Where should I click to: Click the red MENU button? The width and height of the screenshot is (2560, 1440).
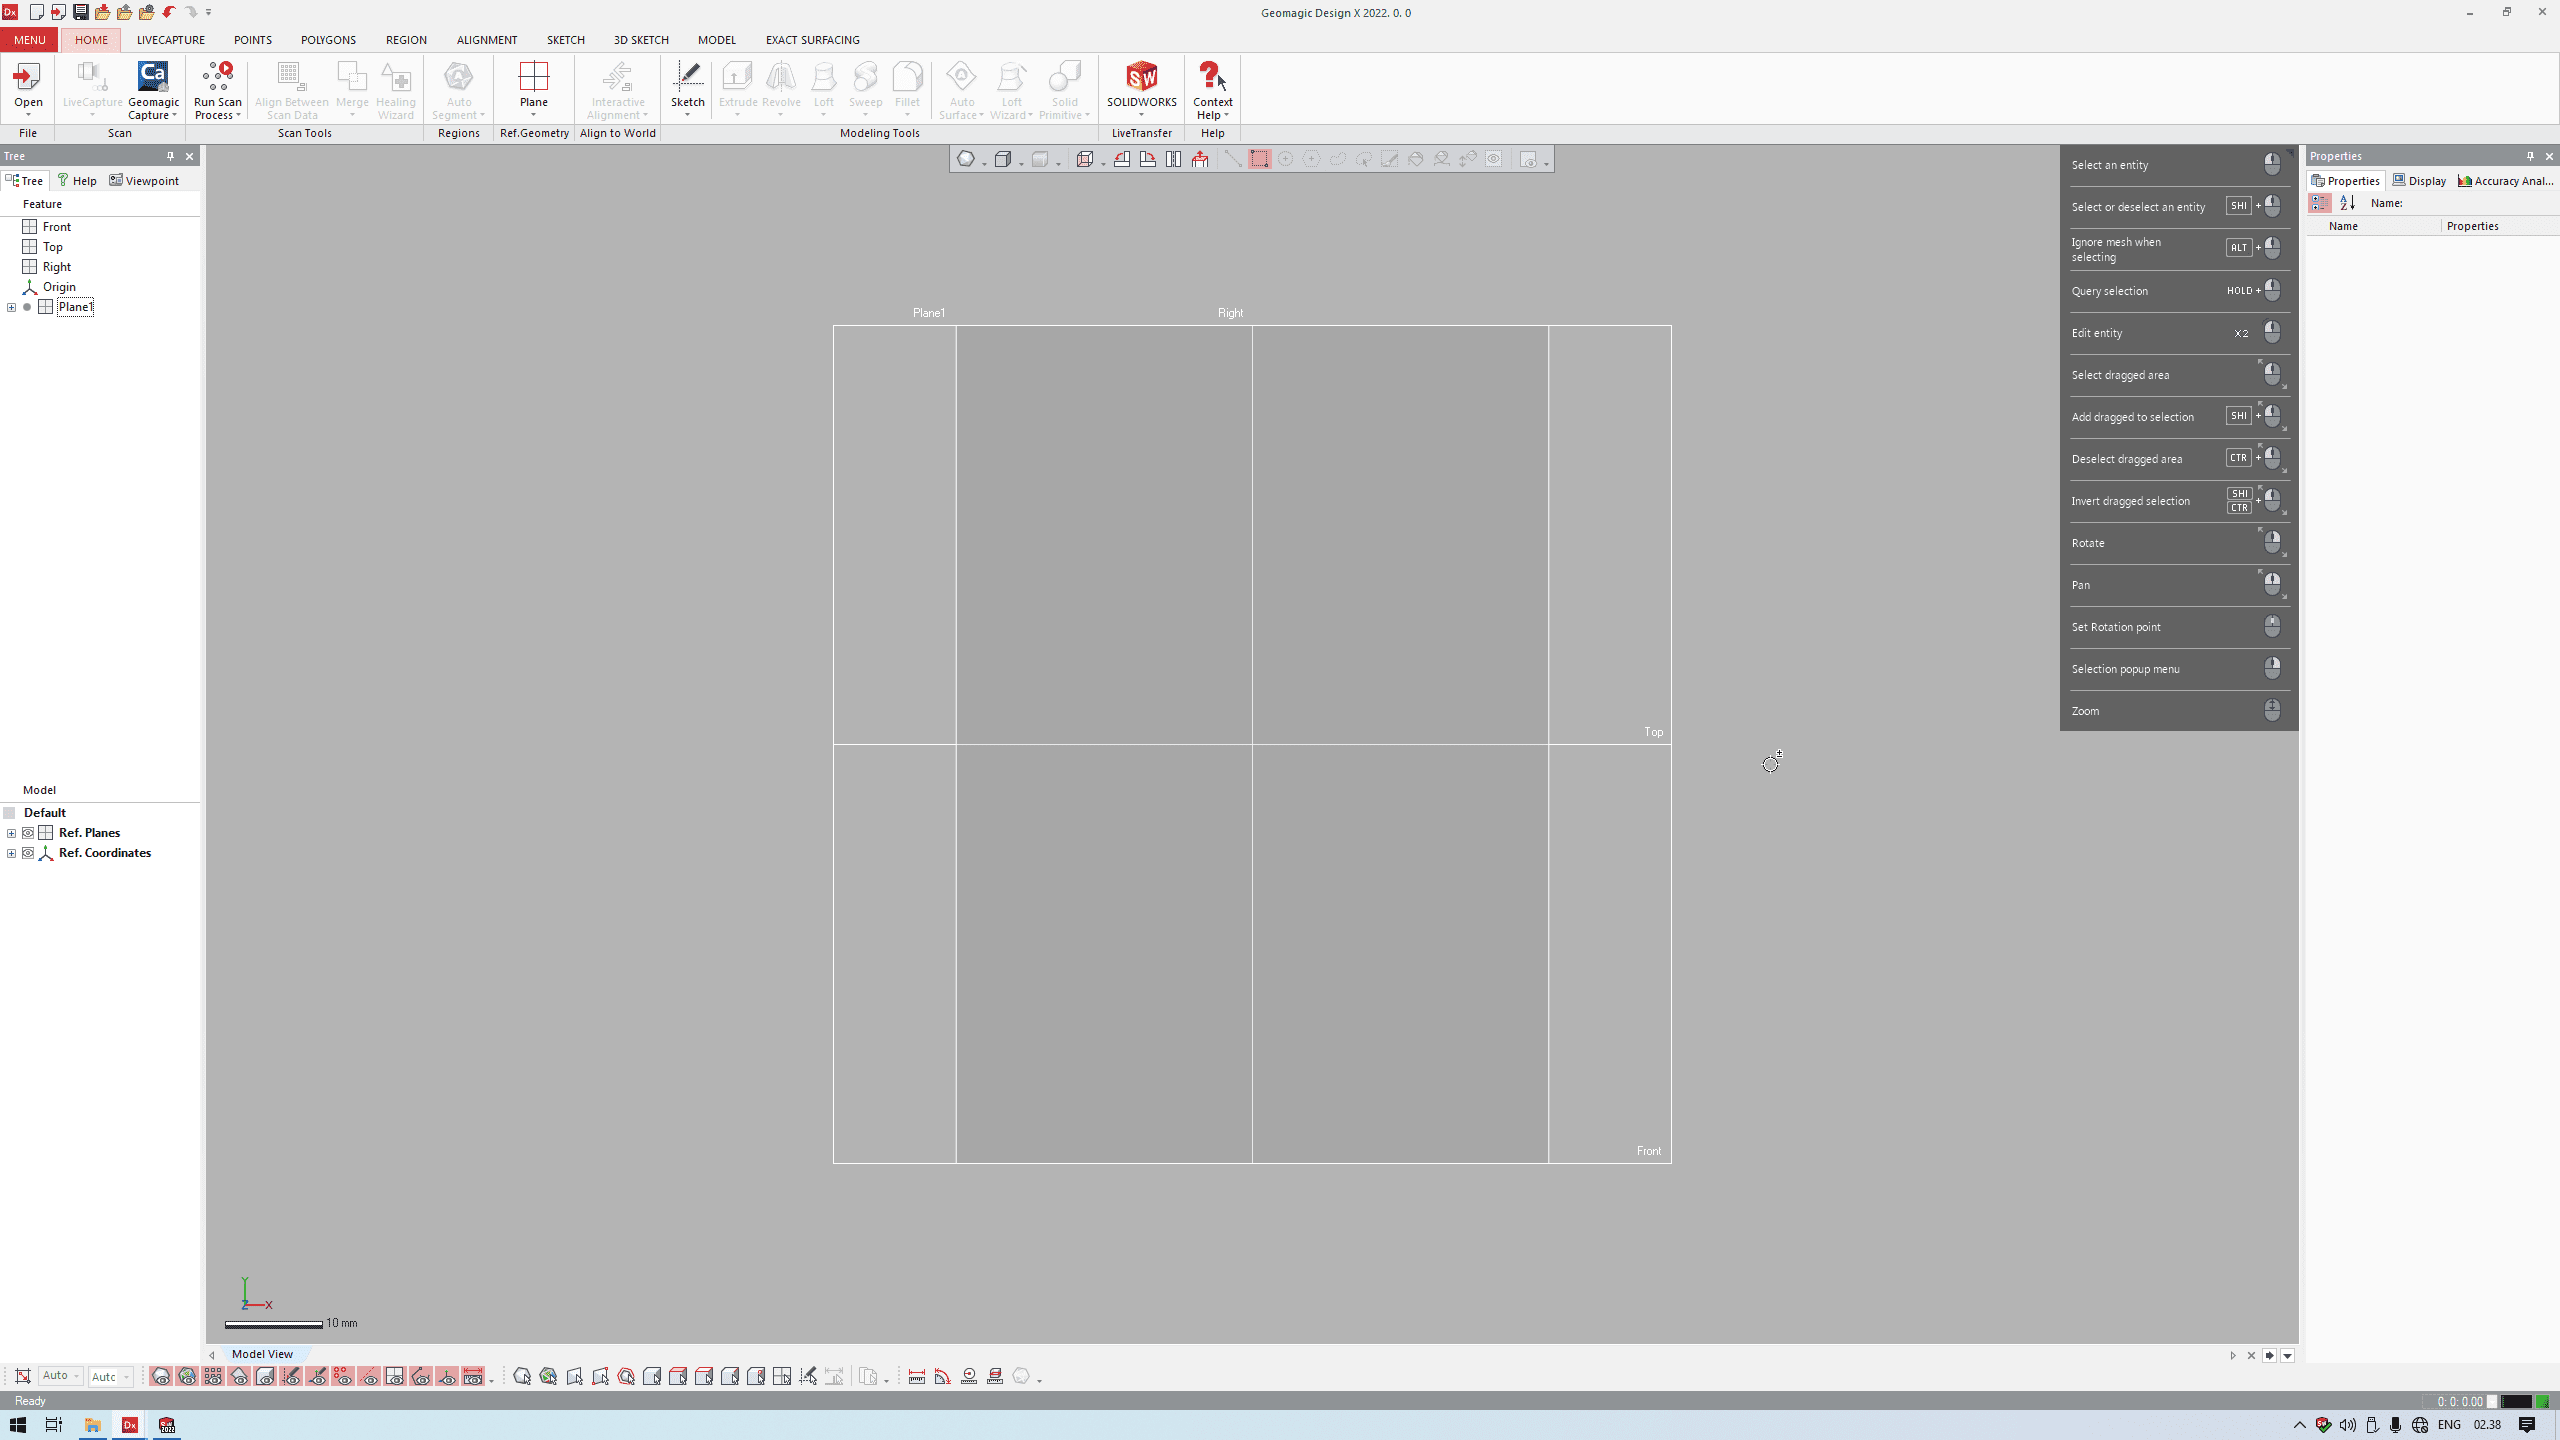(x=29, y=40)
